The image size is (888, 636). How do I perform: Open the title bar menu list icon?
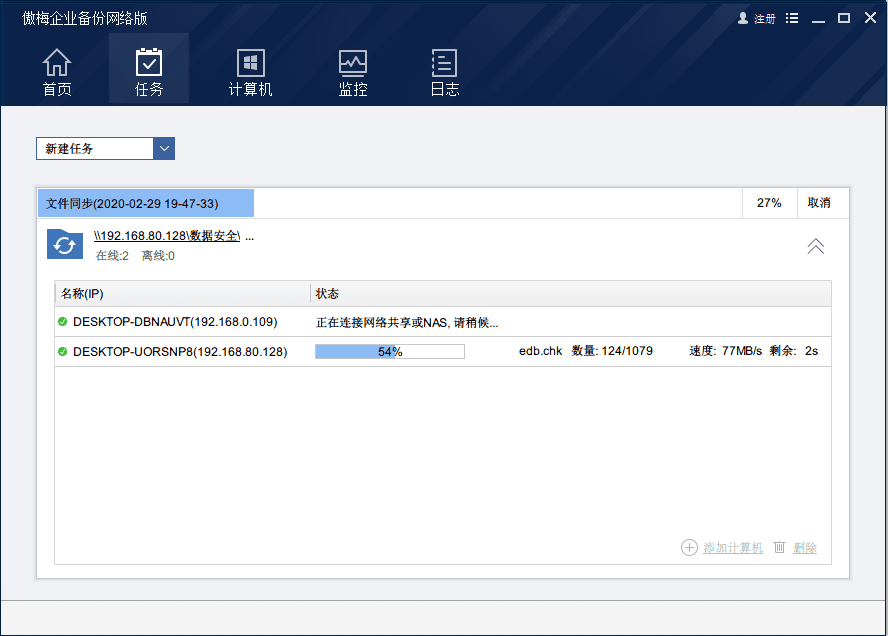click(792, 19)
